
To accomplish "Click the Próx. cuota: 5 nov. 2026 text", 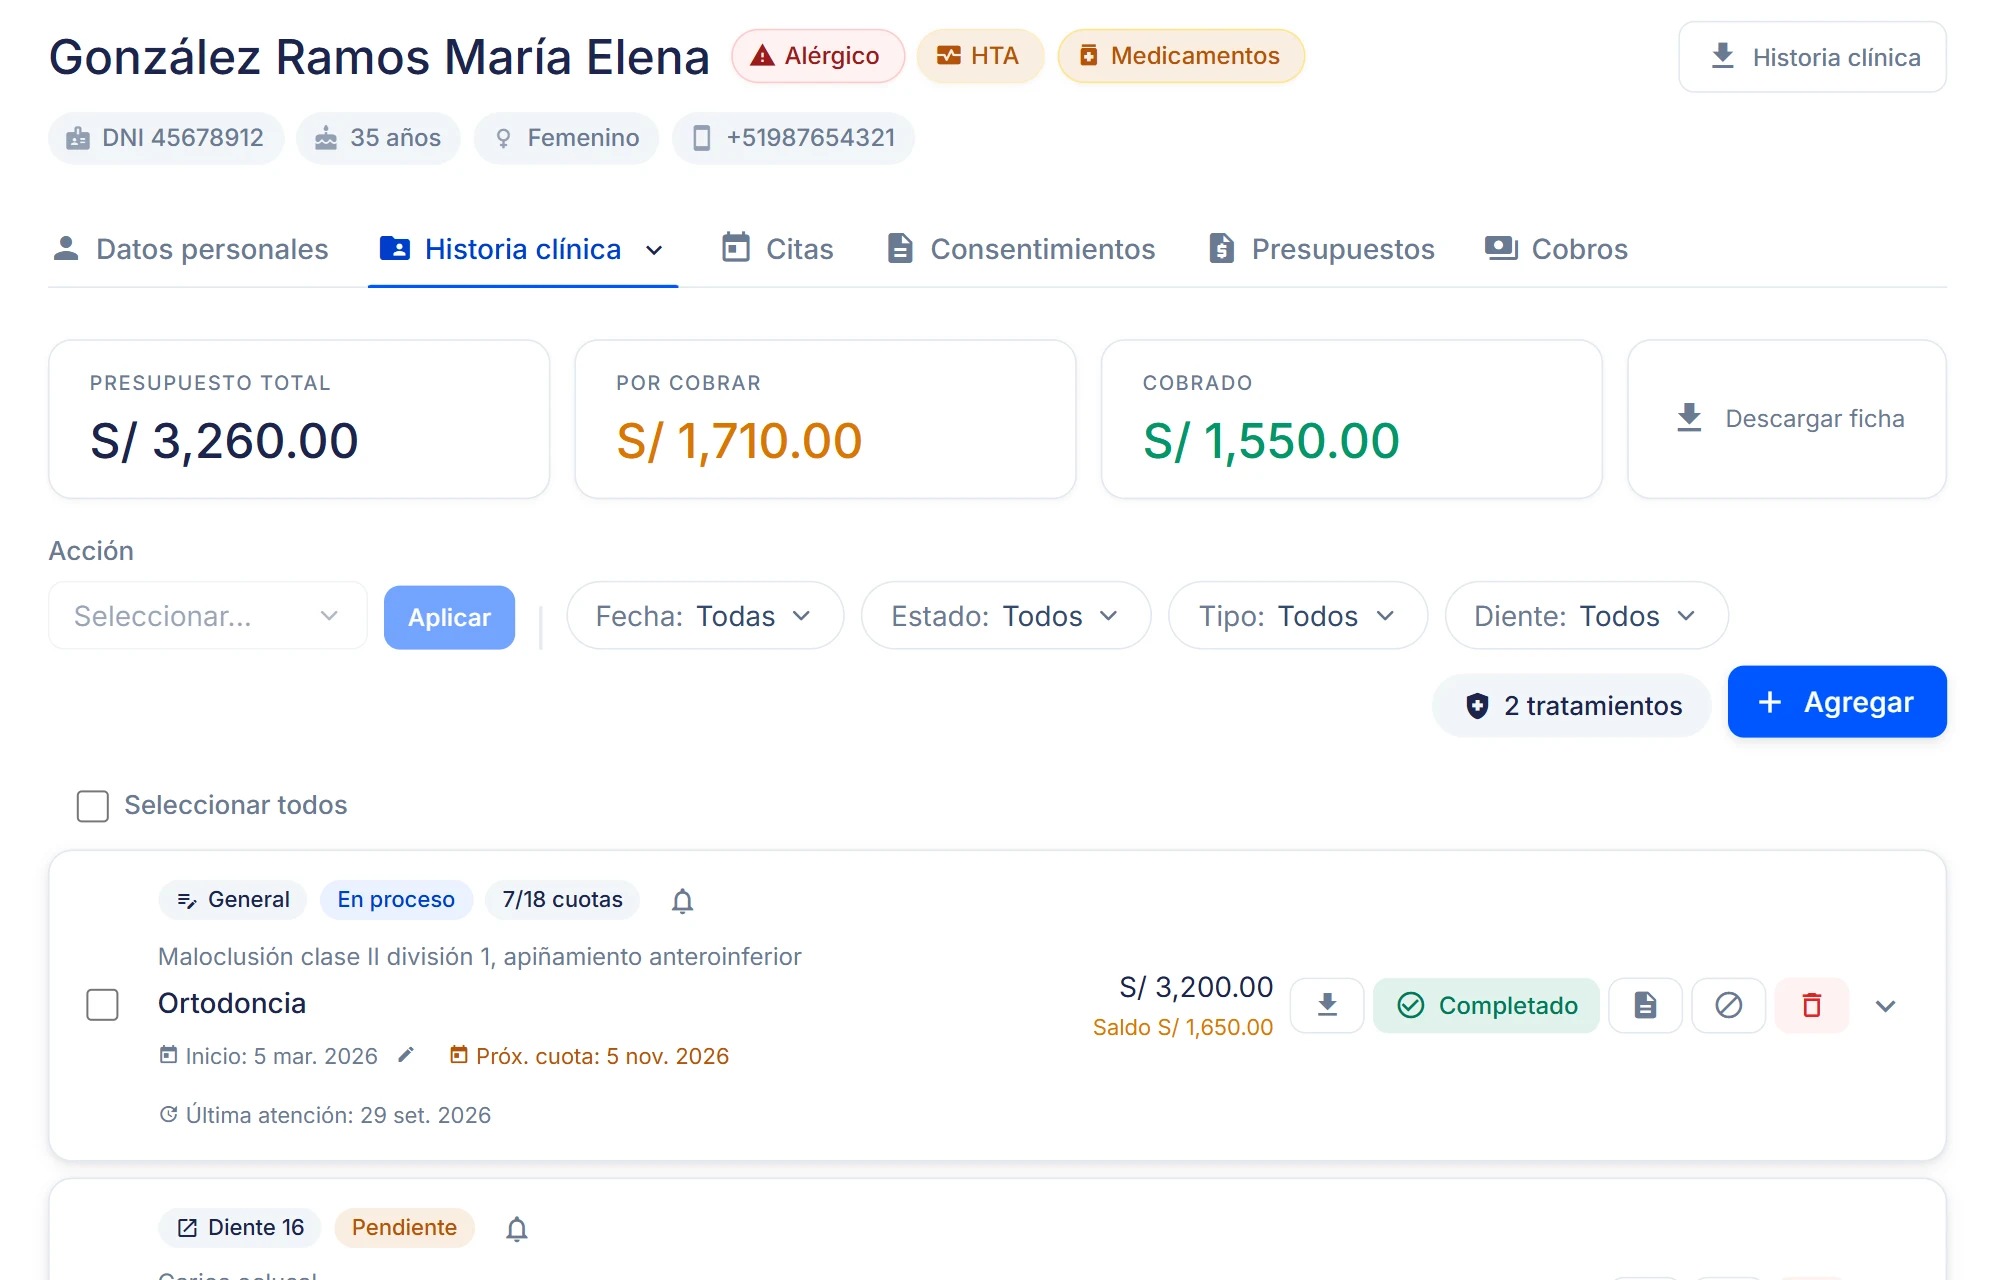I will click(603, 1056).
